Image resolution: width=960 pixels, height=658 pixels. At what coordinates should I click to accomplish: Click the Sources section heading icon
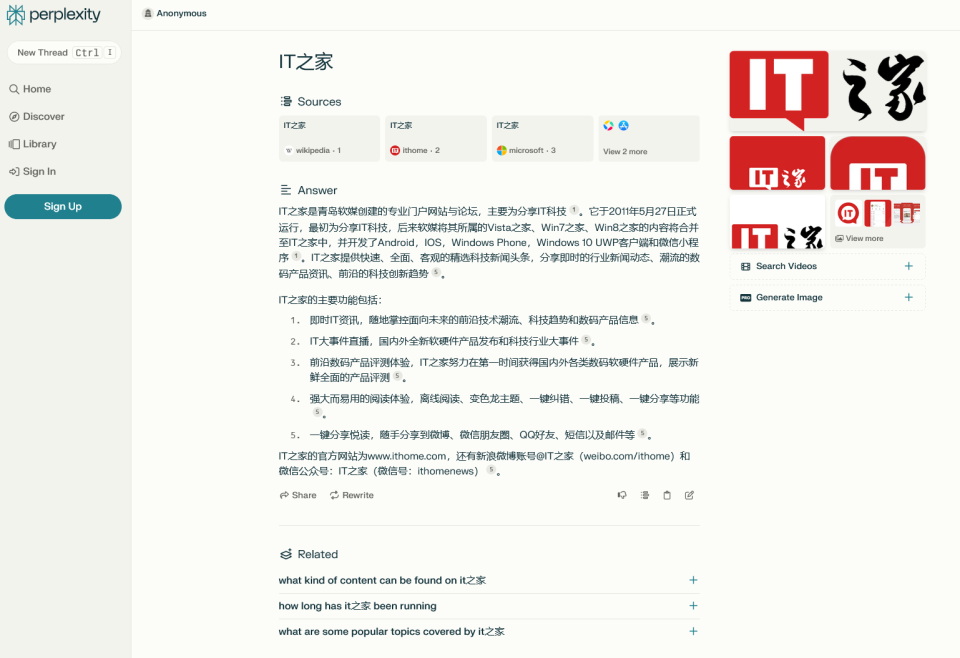tap(286, 101)
